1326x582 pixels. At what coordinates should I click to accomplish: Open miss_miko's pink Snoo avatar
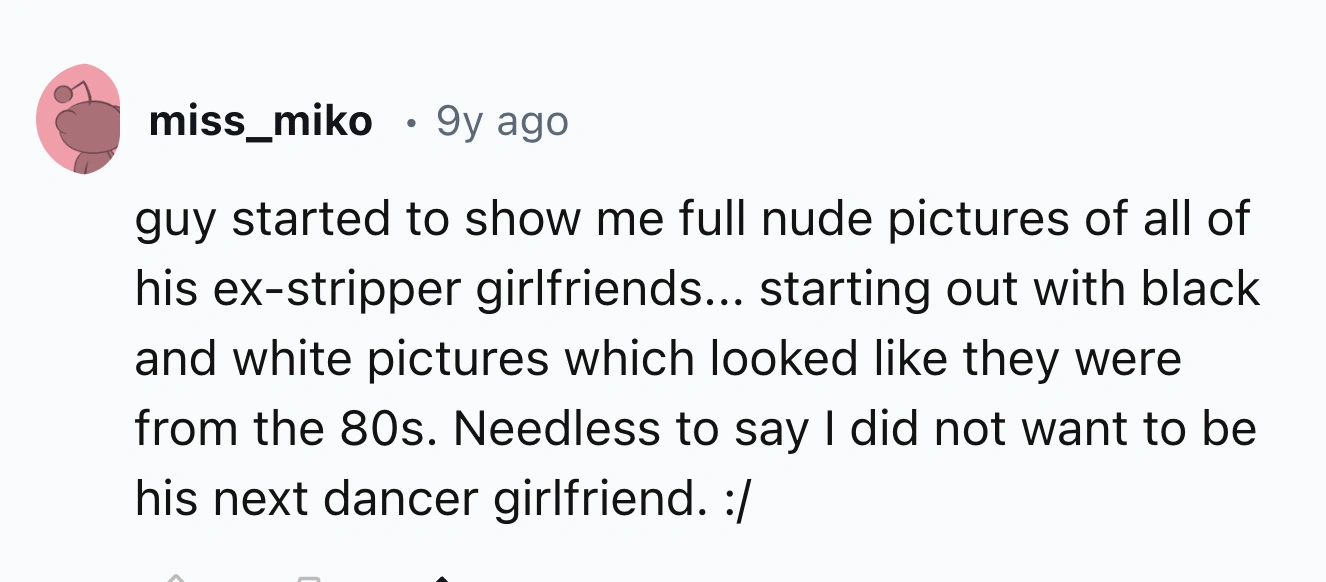coord(78,120)
